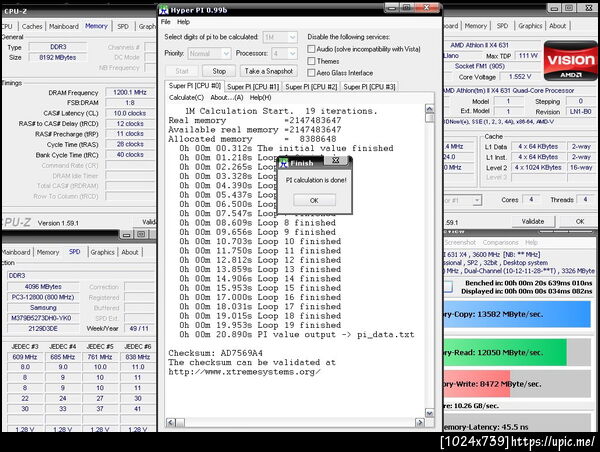Click Validate in the right CPU-Z window
600x452 pixels.
tap(533, 221)
